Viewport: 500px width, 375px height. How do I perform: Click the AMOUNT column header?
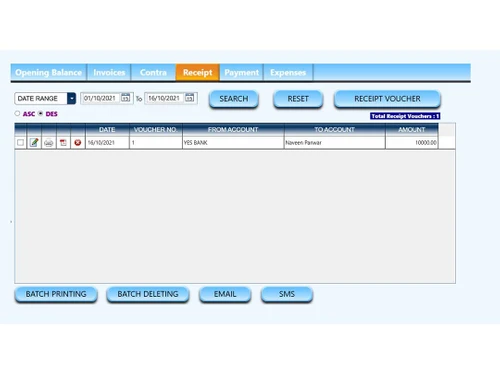pyautogui.click(x=412, y=129)
